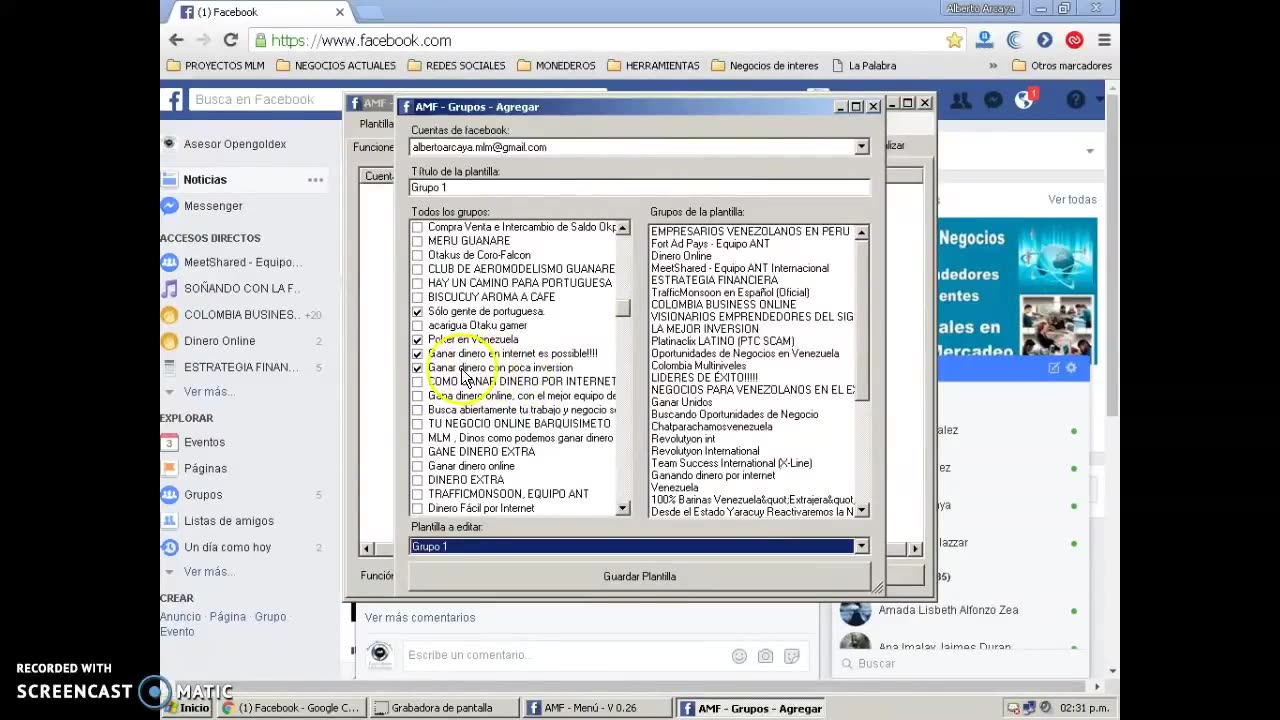This screenshot has height=720, width=1280.
Task: Click Guardar Plantilla button
Action: (640, 576)
